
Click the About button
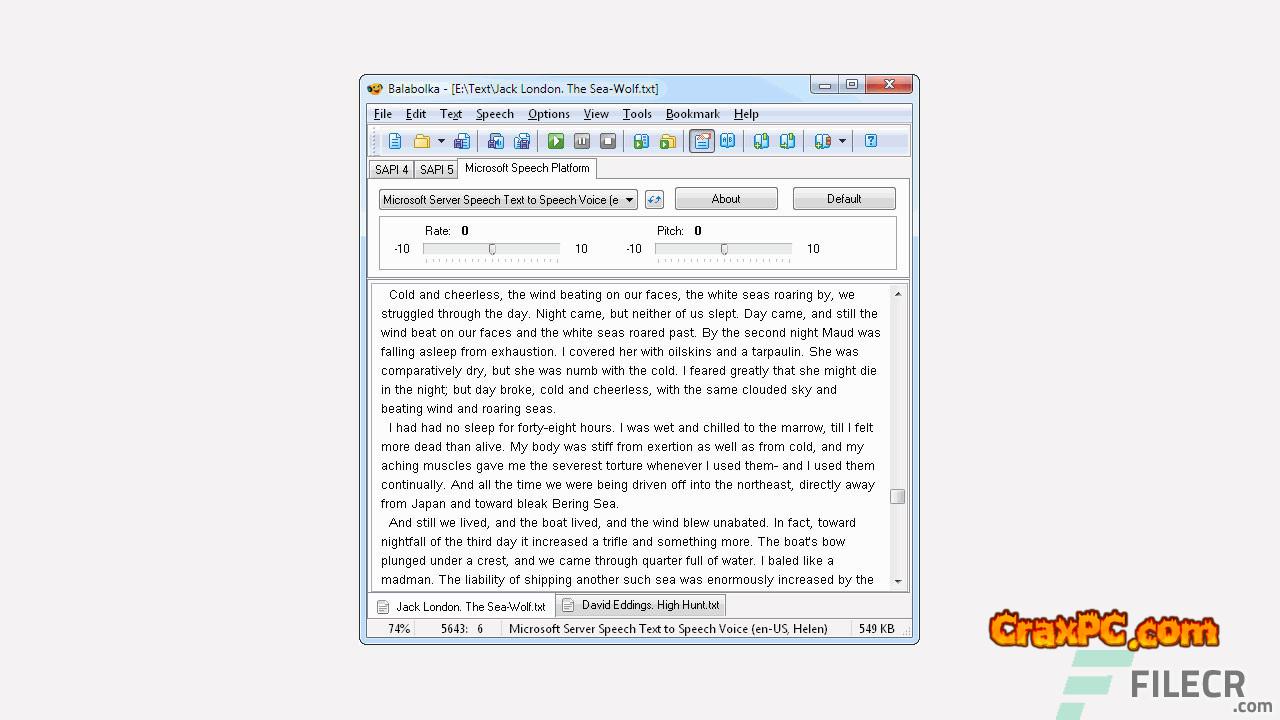[x=726, y=199]
